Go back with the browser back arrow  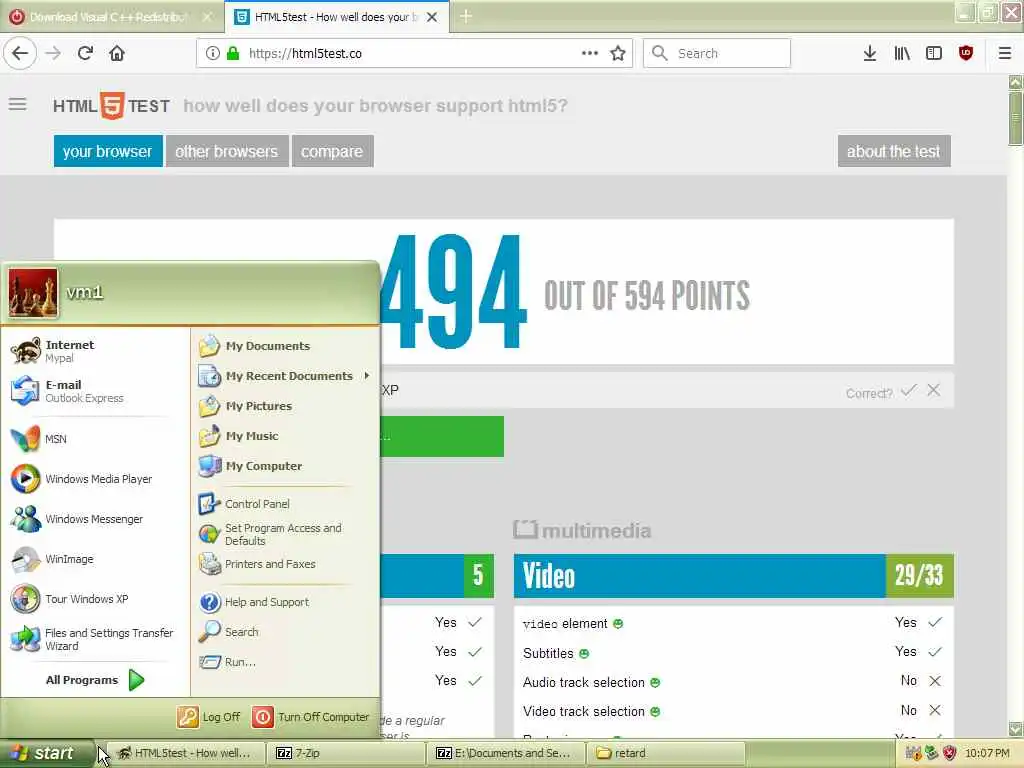(20, 54)
